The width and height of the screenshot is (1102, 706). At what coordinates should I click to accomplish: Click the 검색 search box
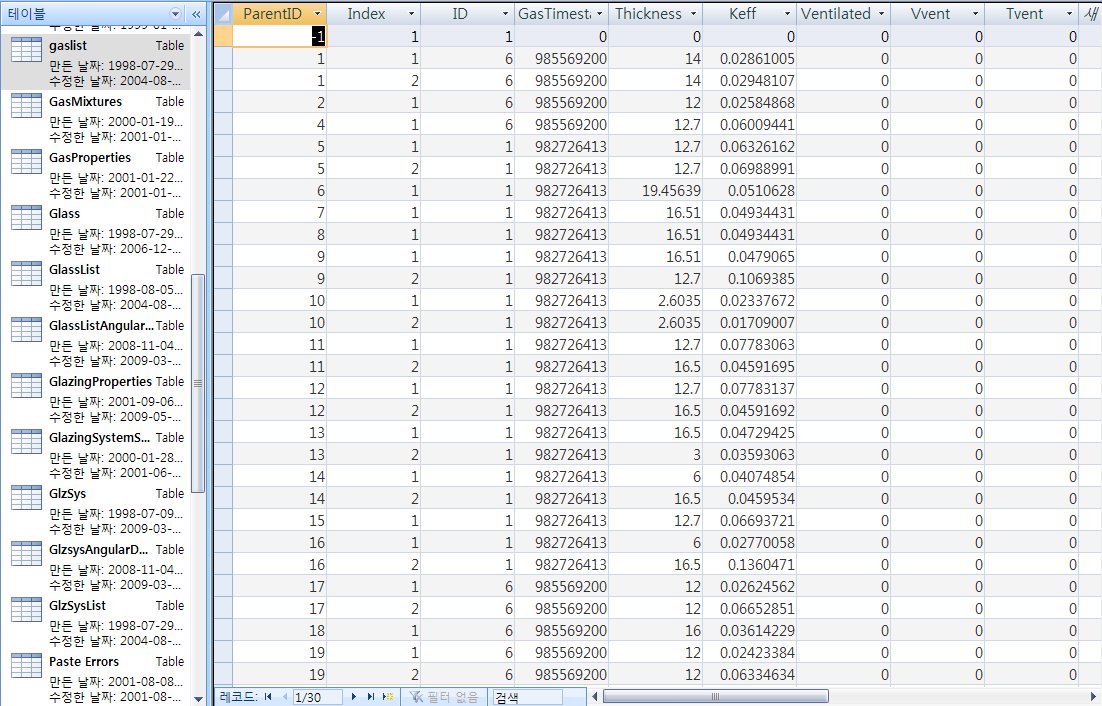pos(525,696)
